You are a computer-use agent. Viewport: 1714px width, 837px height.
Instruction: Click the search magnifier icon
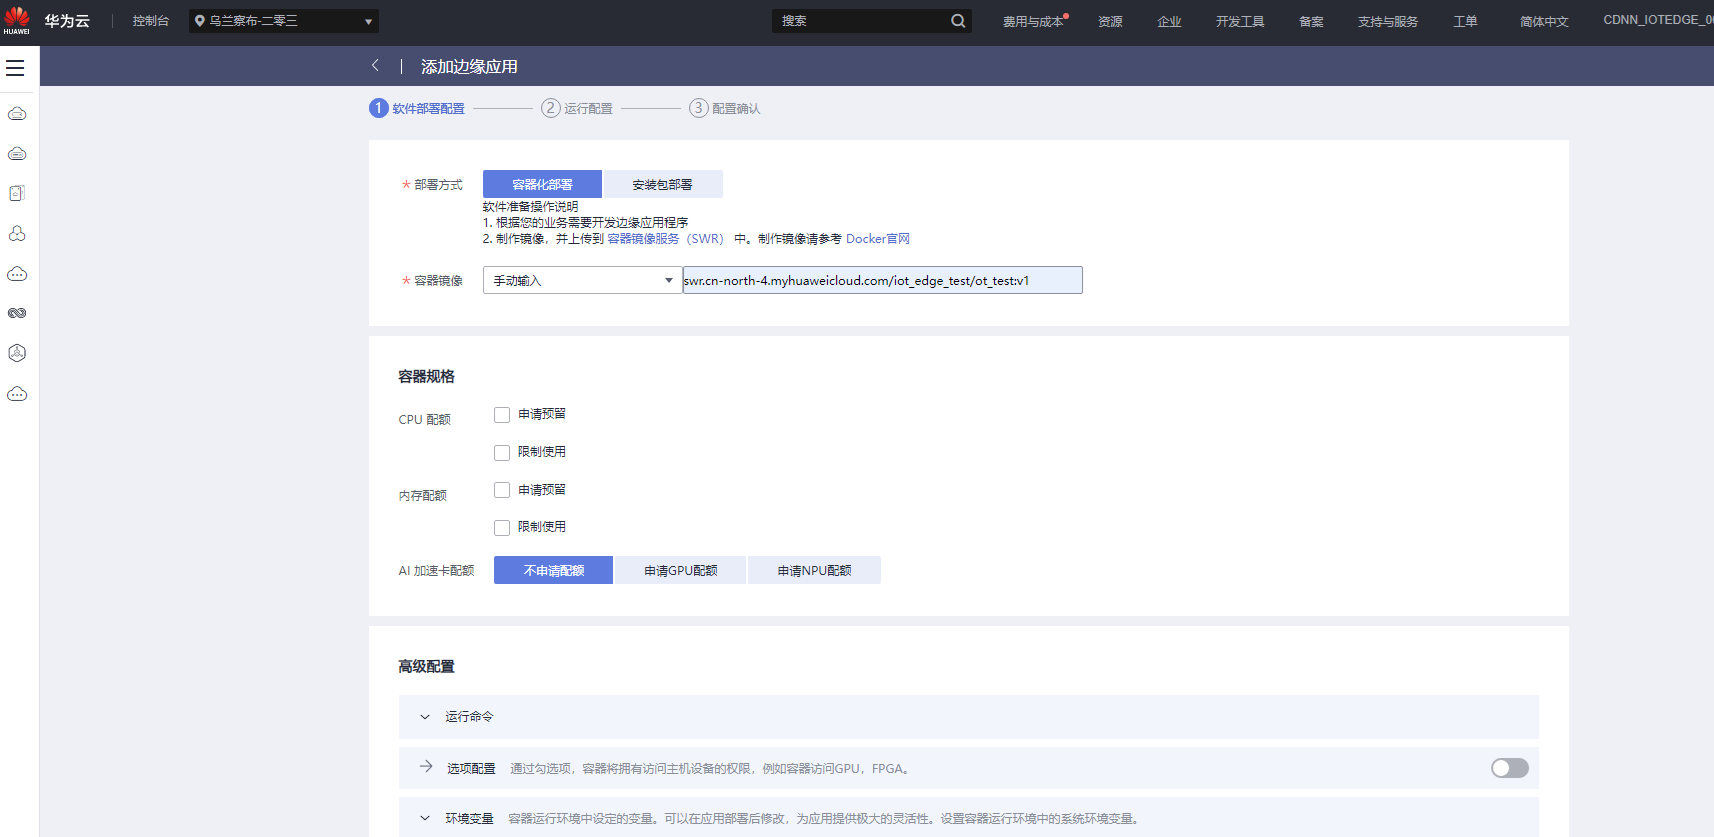pos(958,21)
